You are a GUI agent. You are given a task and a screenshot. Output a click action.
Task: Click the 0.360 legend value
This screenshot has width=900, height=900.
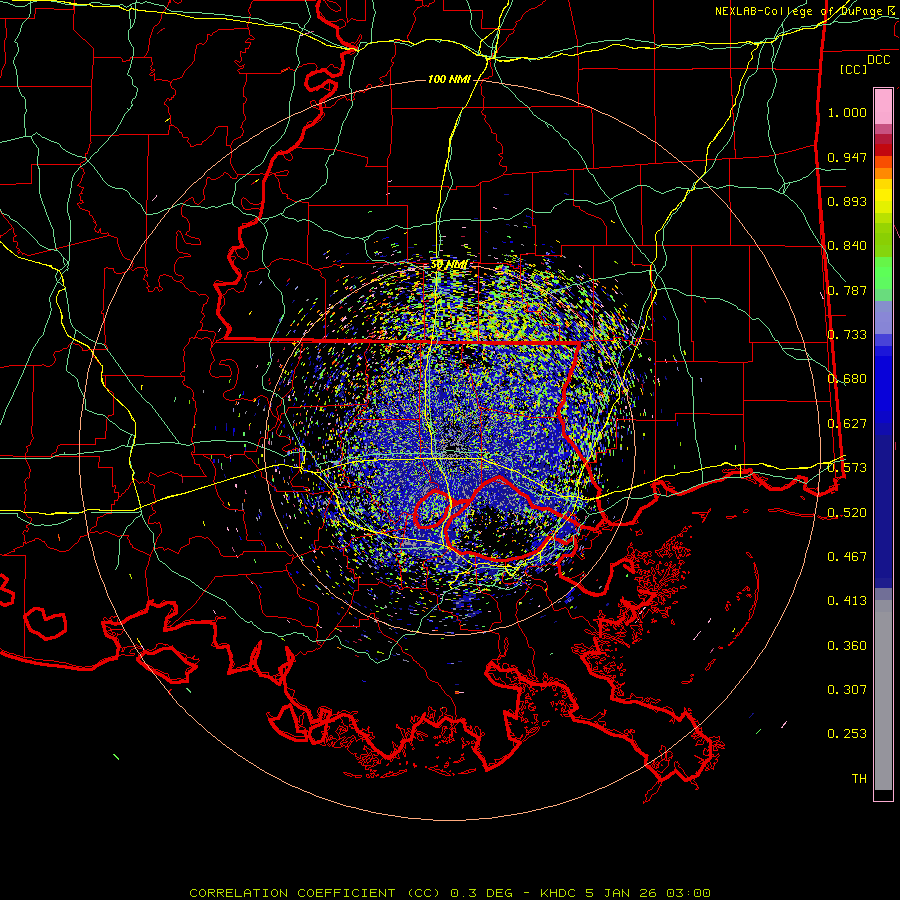pos(847,646)
